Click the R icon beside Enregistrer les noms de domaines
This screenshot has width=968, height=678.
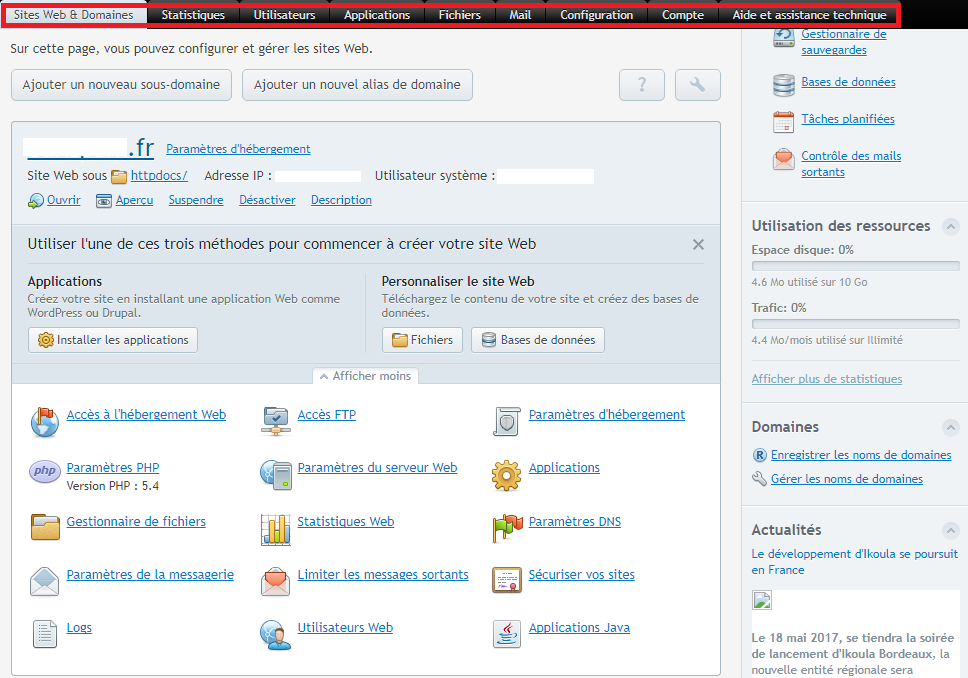click(759, 455)
